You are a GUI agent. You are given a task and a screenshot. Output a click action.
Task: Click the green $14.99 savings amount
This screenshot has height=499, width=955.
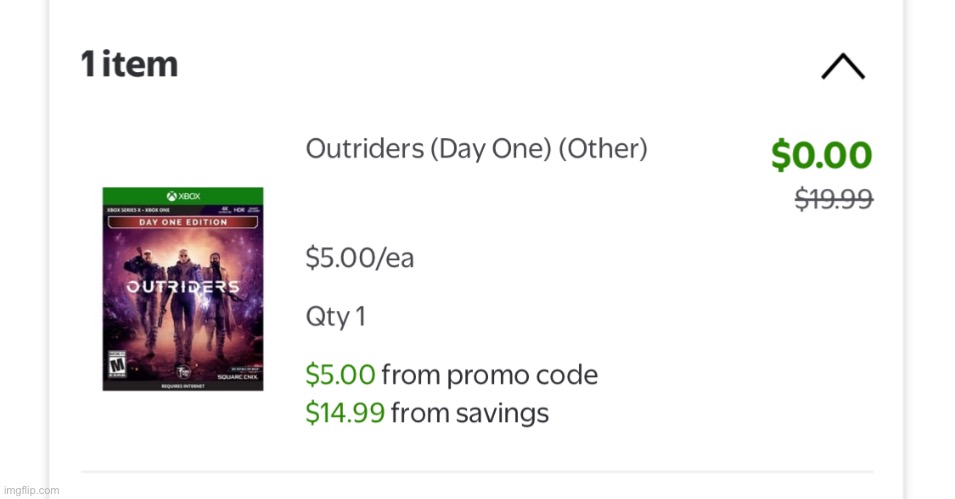coord(345,413)
